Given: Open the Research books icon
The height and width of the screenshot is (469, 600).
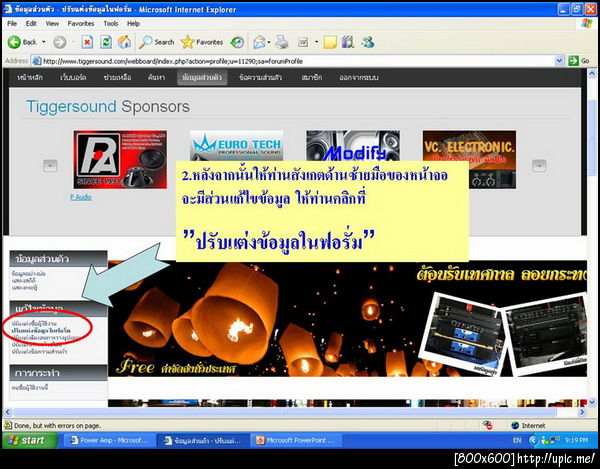Looking at the screenshot, I should 347,42.
